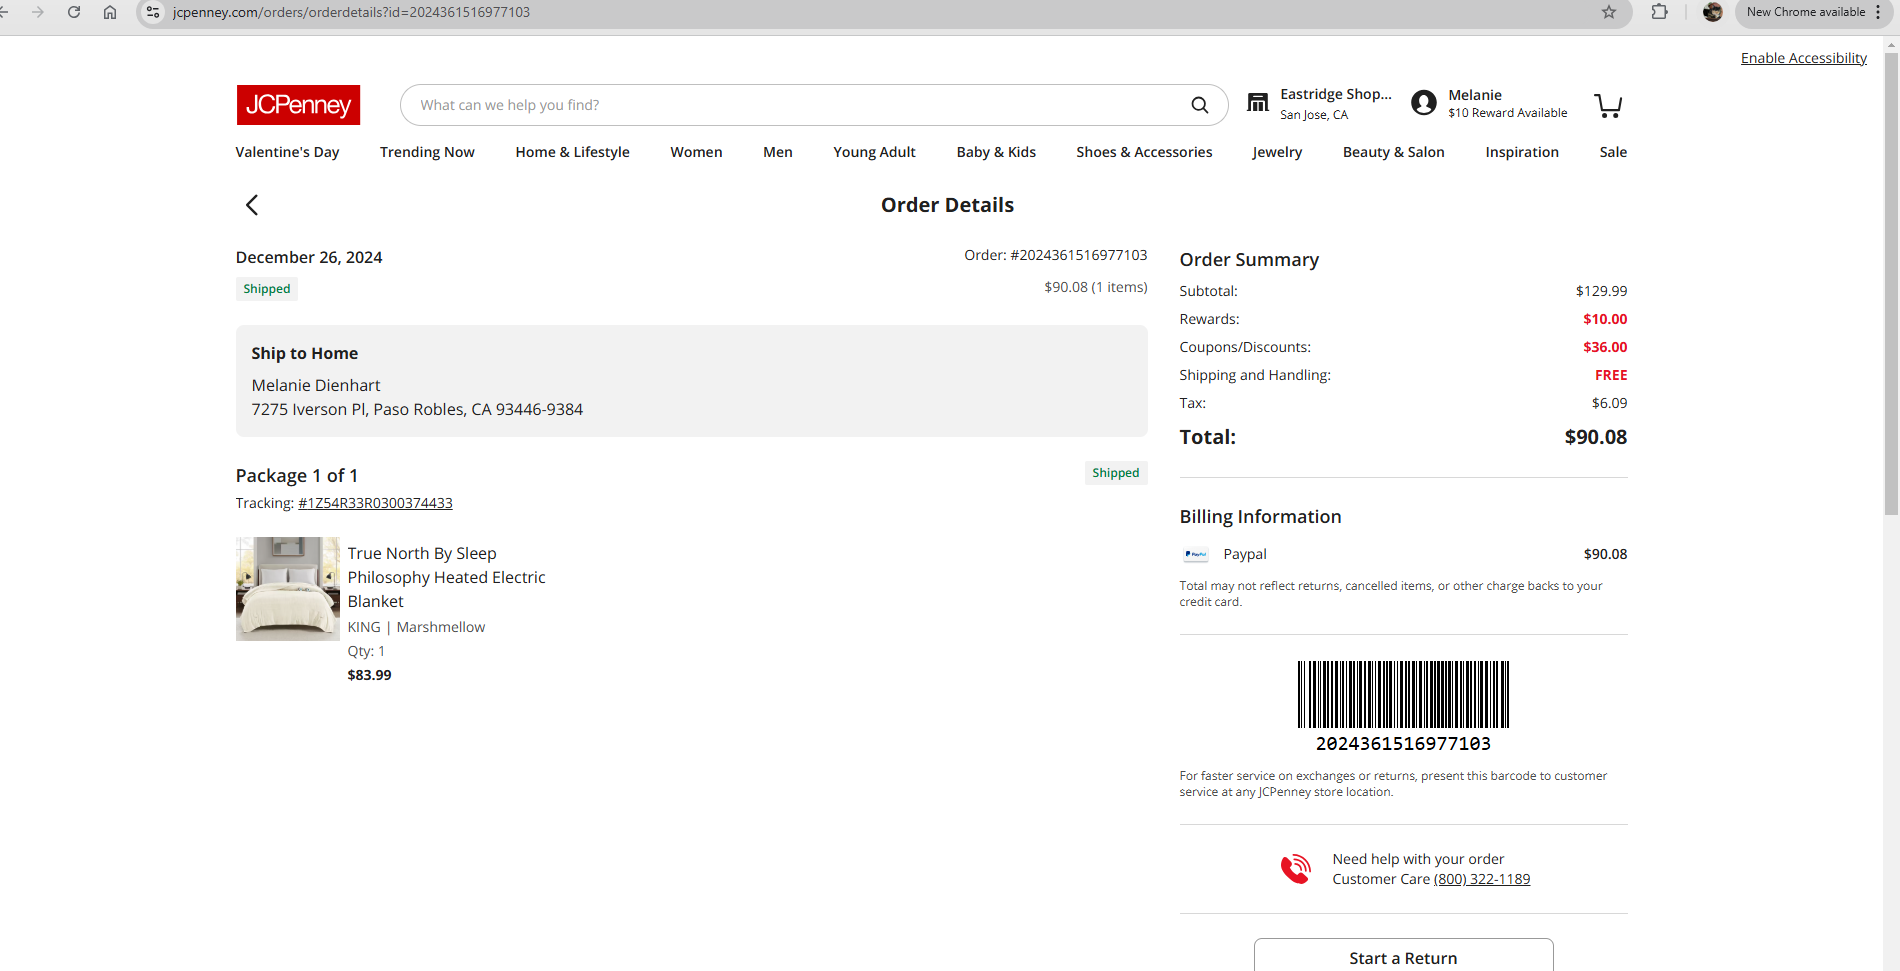Viewport: 1900px width, 971px height.
Task: Click the Melanie account avatar icon
Action: pos(1424,103)
